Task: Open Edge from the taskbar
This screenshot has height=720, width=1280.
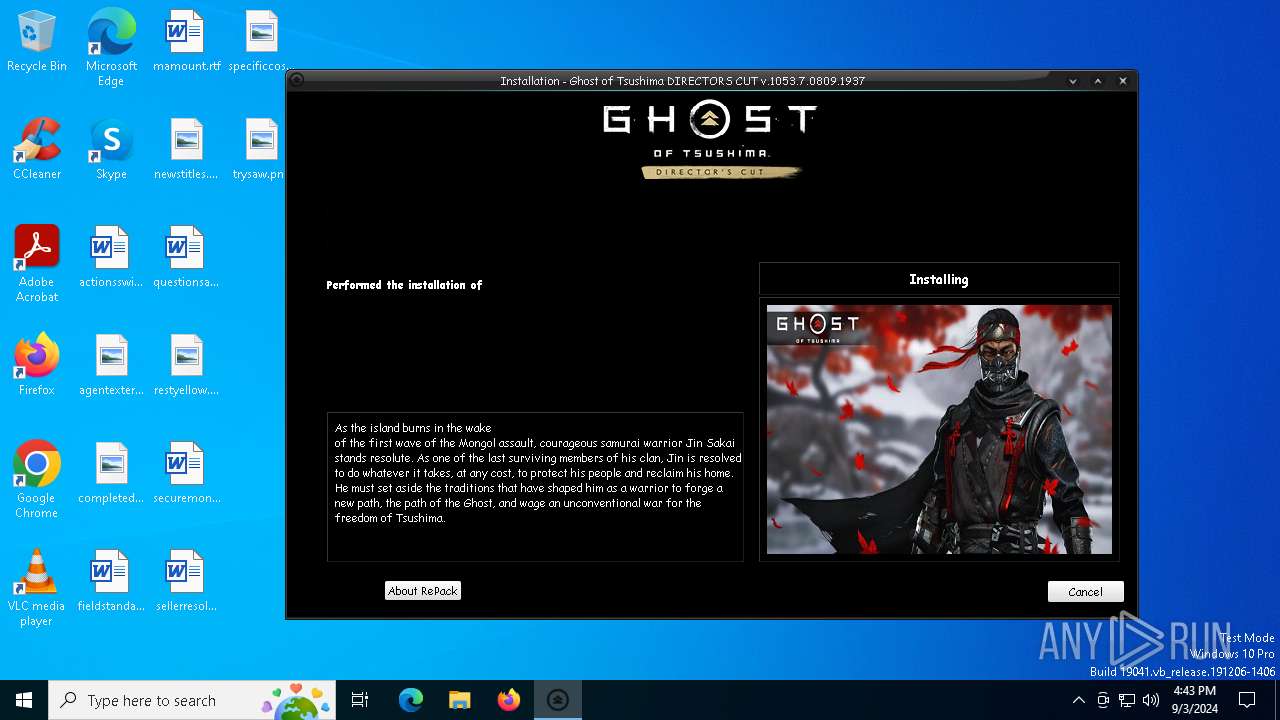Action: [411, 700]
